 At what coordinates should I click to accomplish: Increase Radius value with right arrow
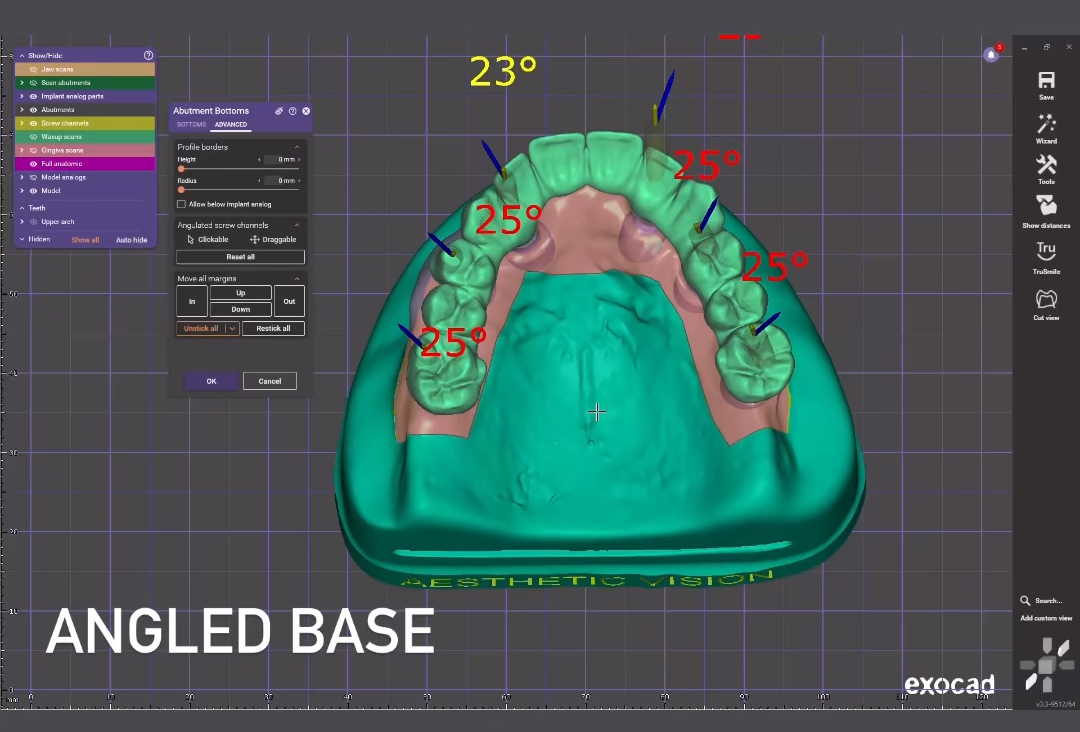[299, 181]
